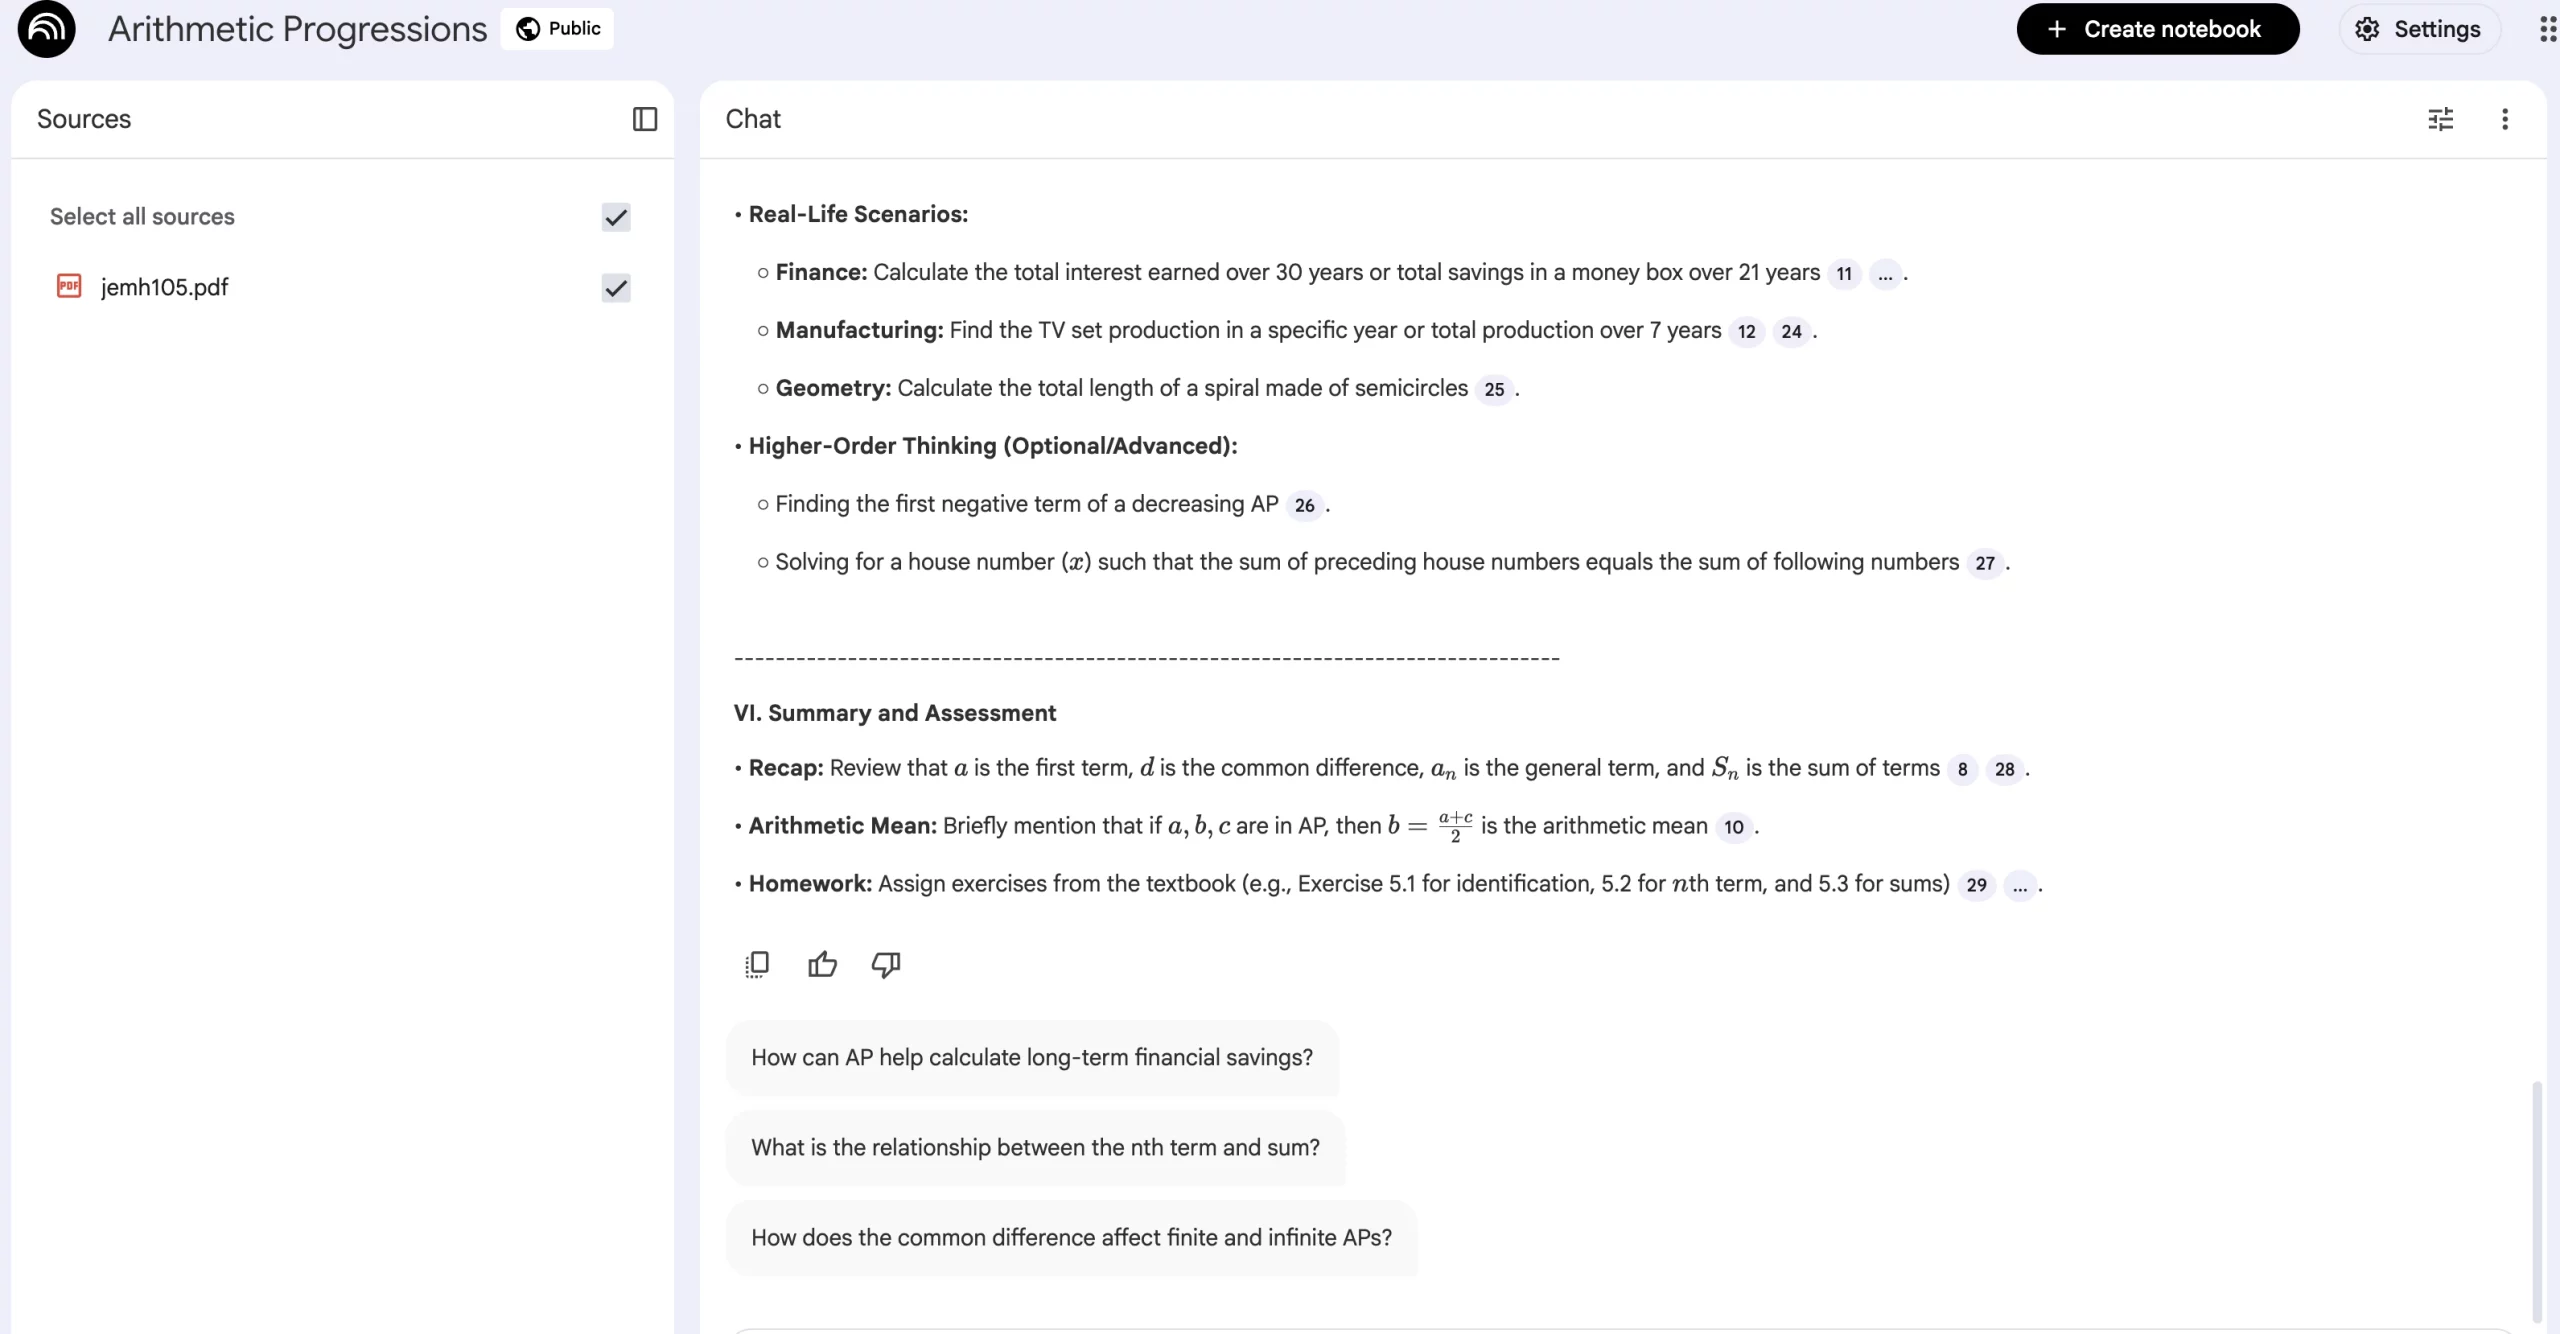Uncheck the jemh105.pdf source checkbox
Screen dimensions: 2560x1334
coord(615,288)
